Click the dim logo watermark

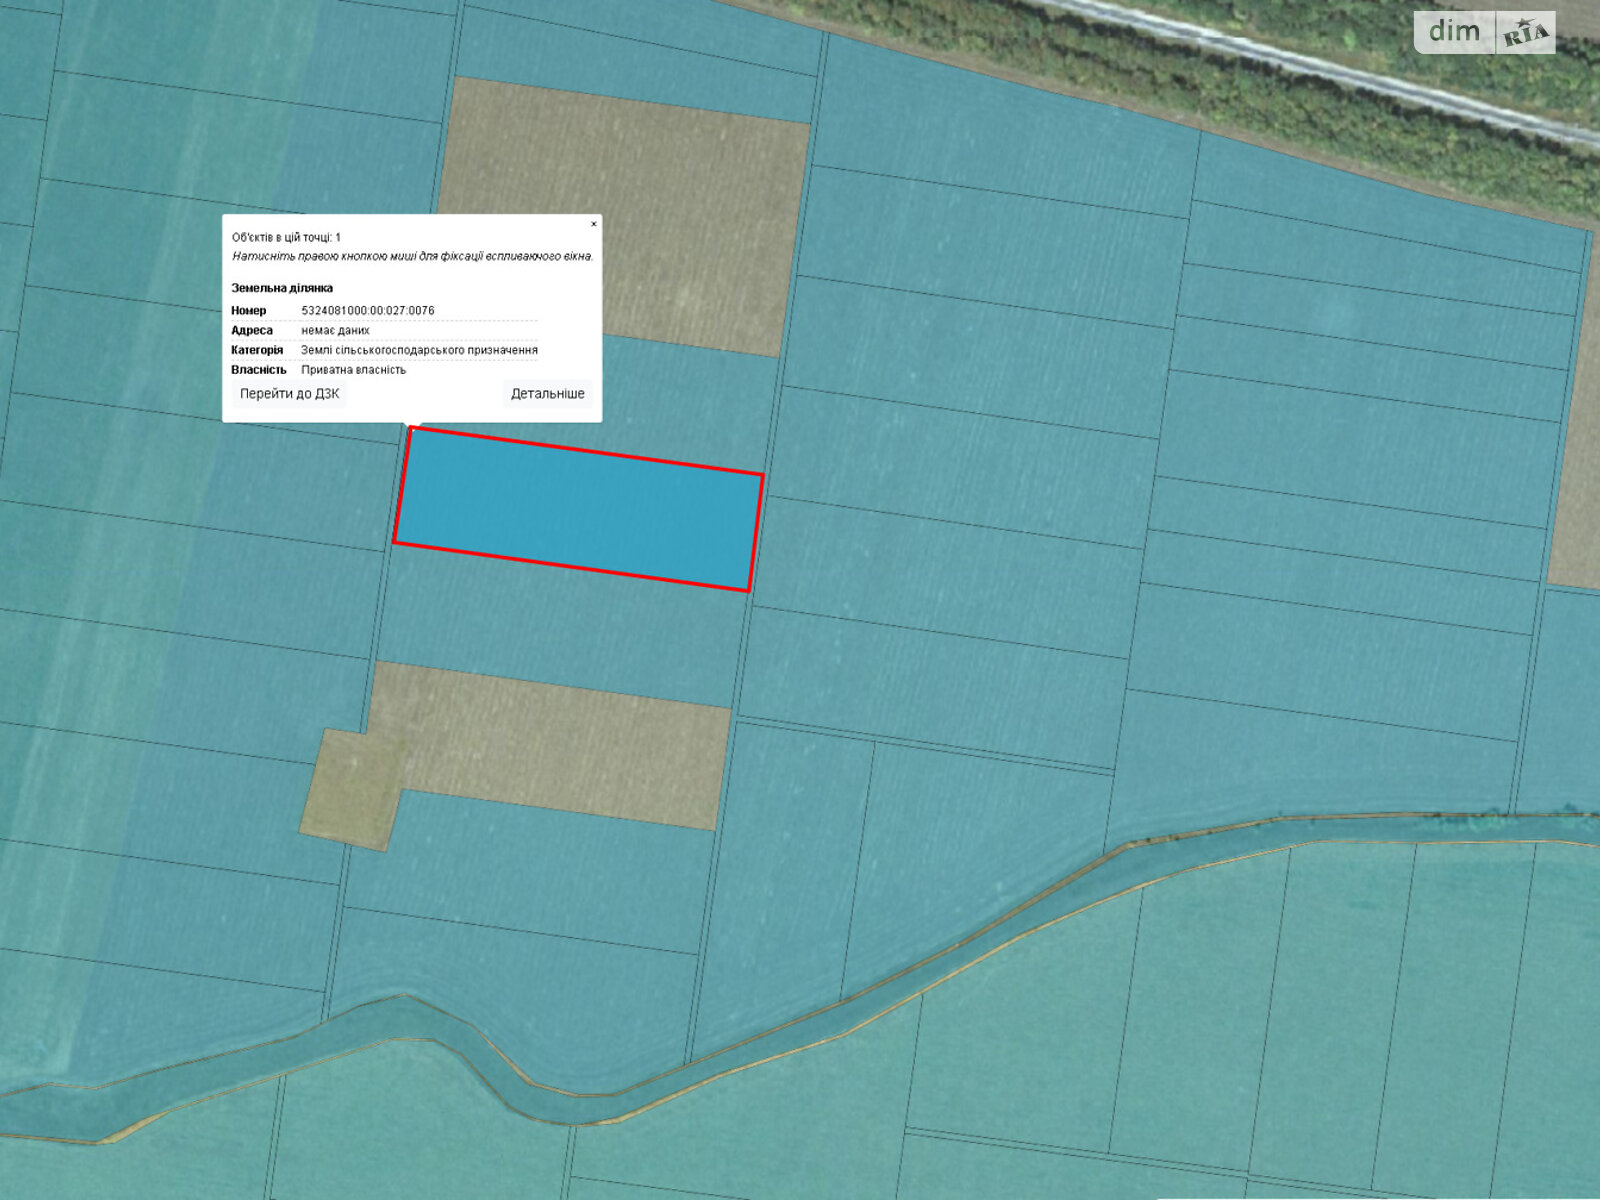click(x=1454, y=32)
